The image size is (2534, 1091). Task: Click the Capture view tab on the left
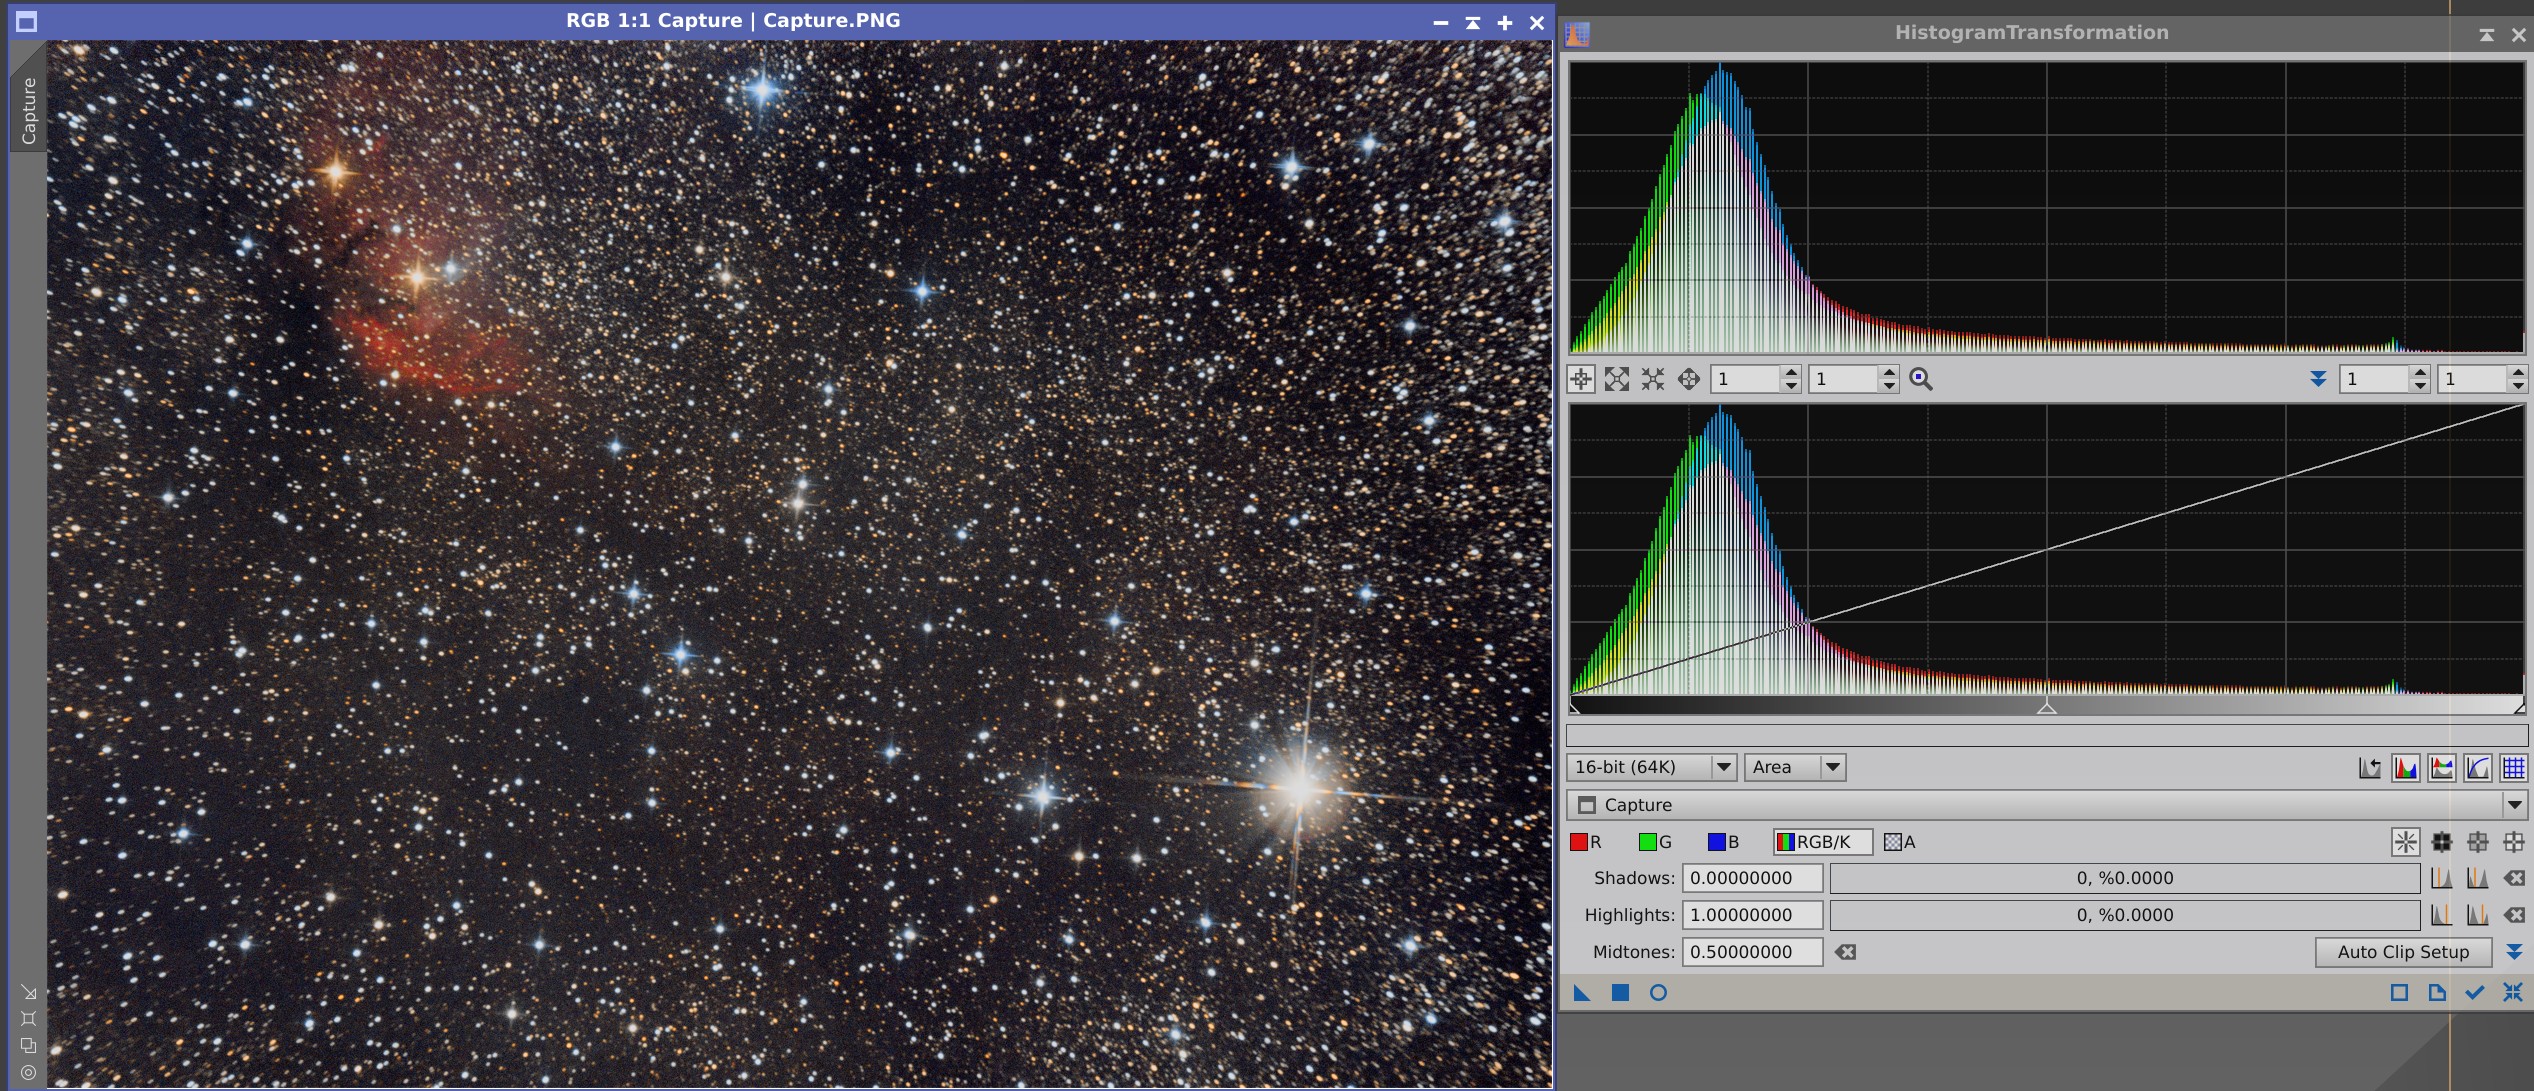[28, 110]
